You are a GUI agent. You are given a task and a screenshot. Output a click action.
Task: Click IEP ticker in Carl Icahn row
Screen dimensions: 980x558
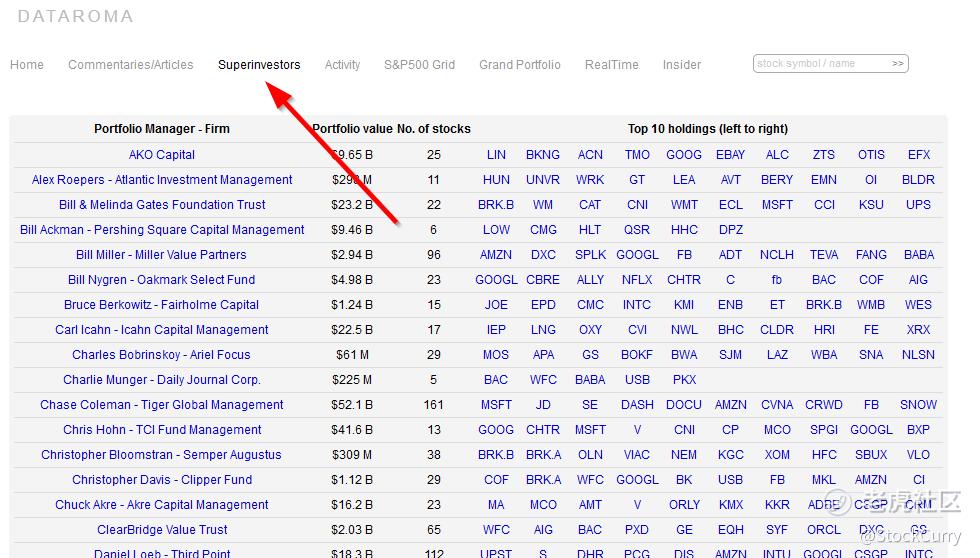[496, 330]
